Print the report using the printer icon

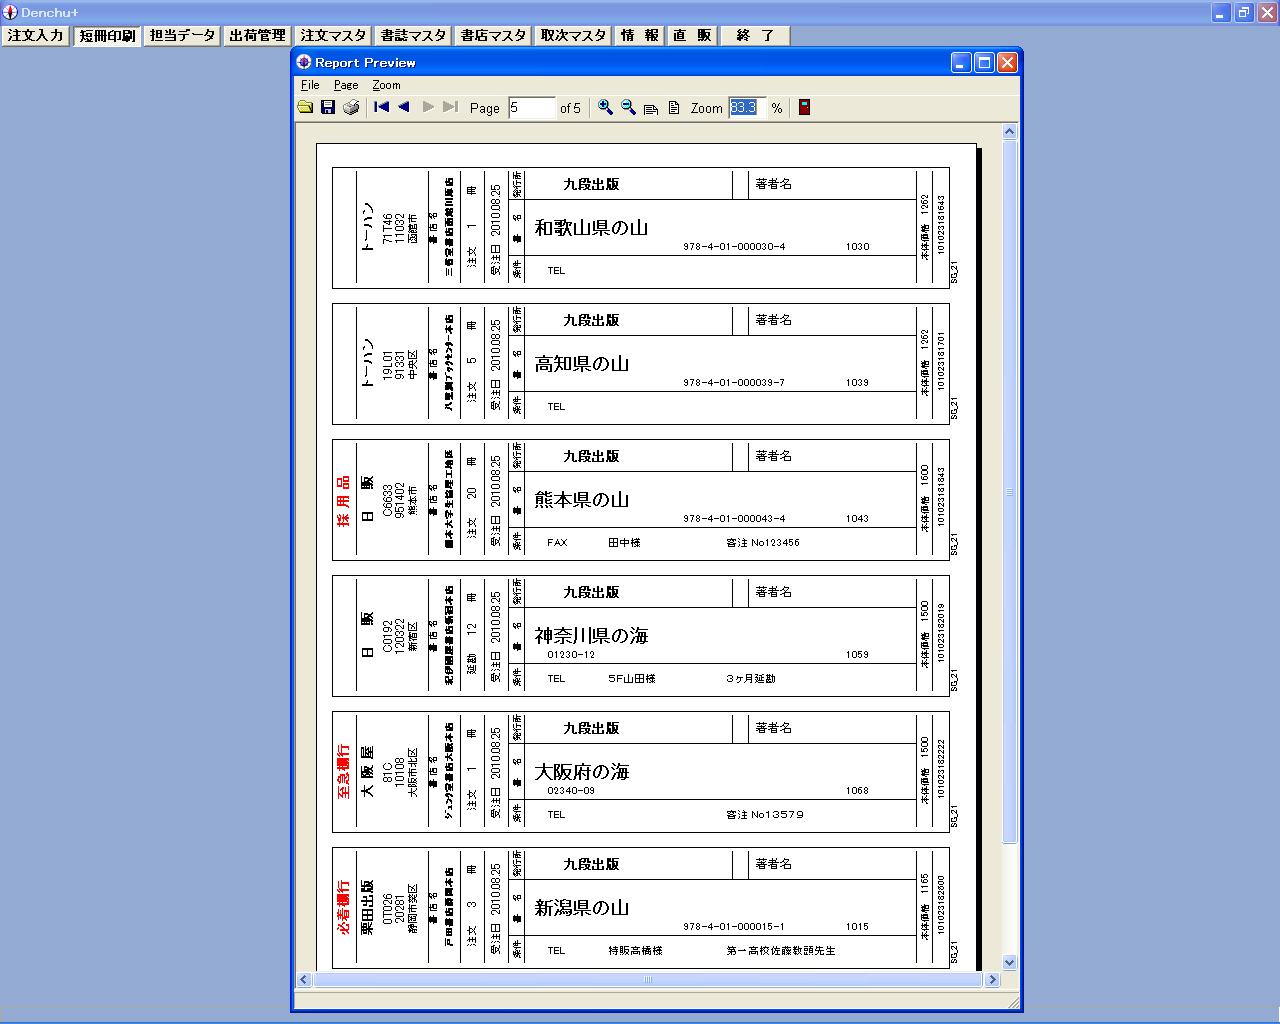pos(351,107)
